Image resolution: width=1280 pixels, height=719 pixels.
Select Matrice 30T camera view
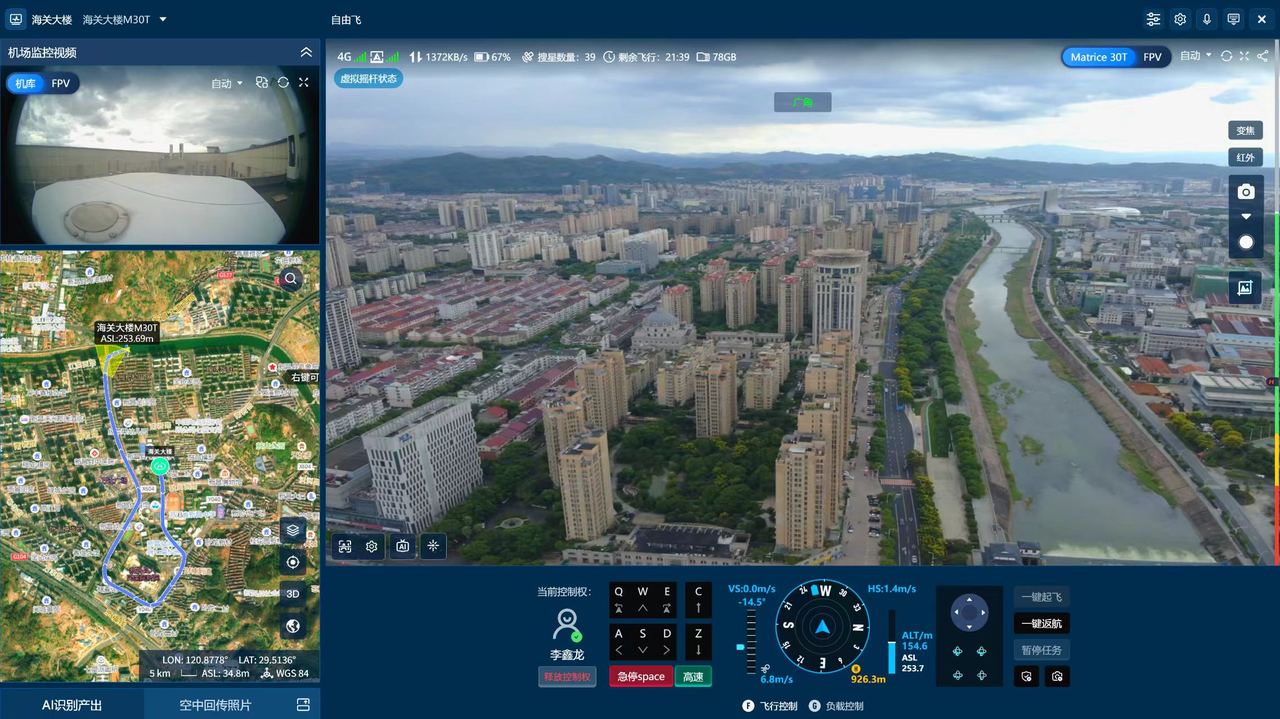[x=1098, y=57]
